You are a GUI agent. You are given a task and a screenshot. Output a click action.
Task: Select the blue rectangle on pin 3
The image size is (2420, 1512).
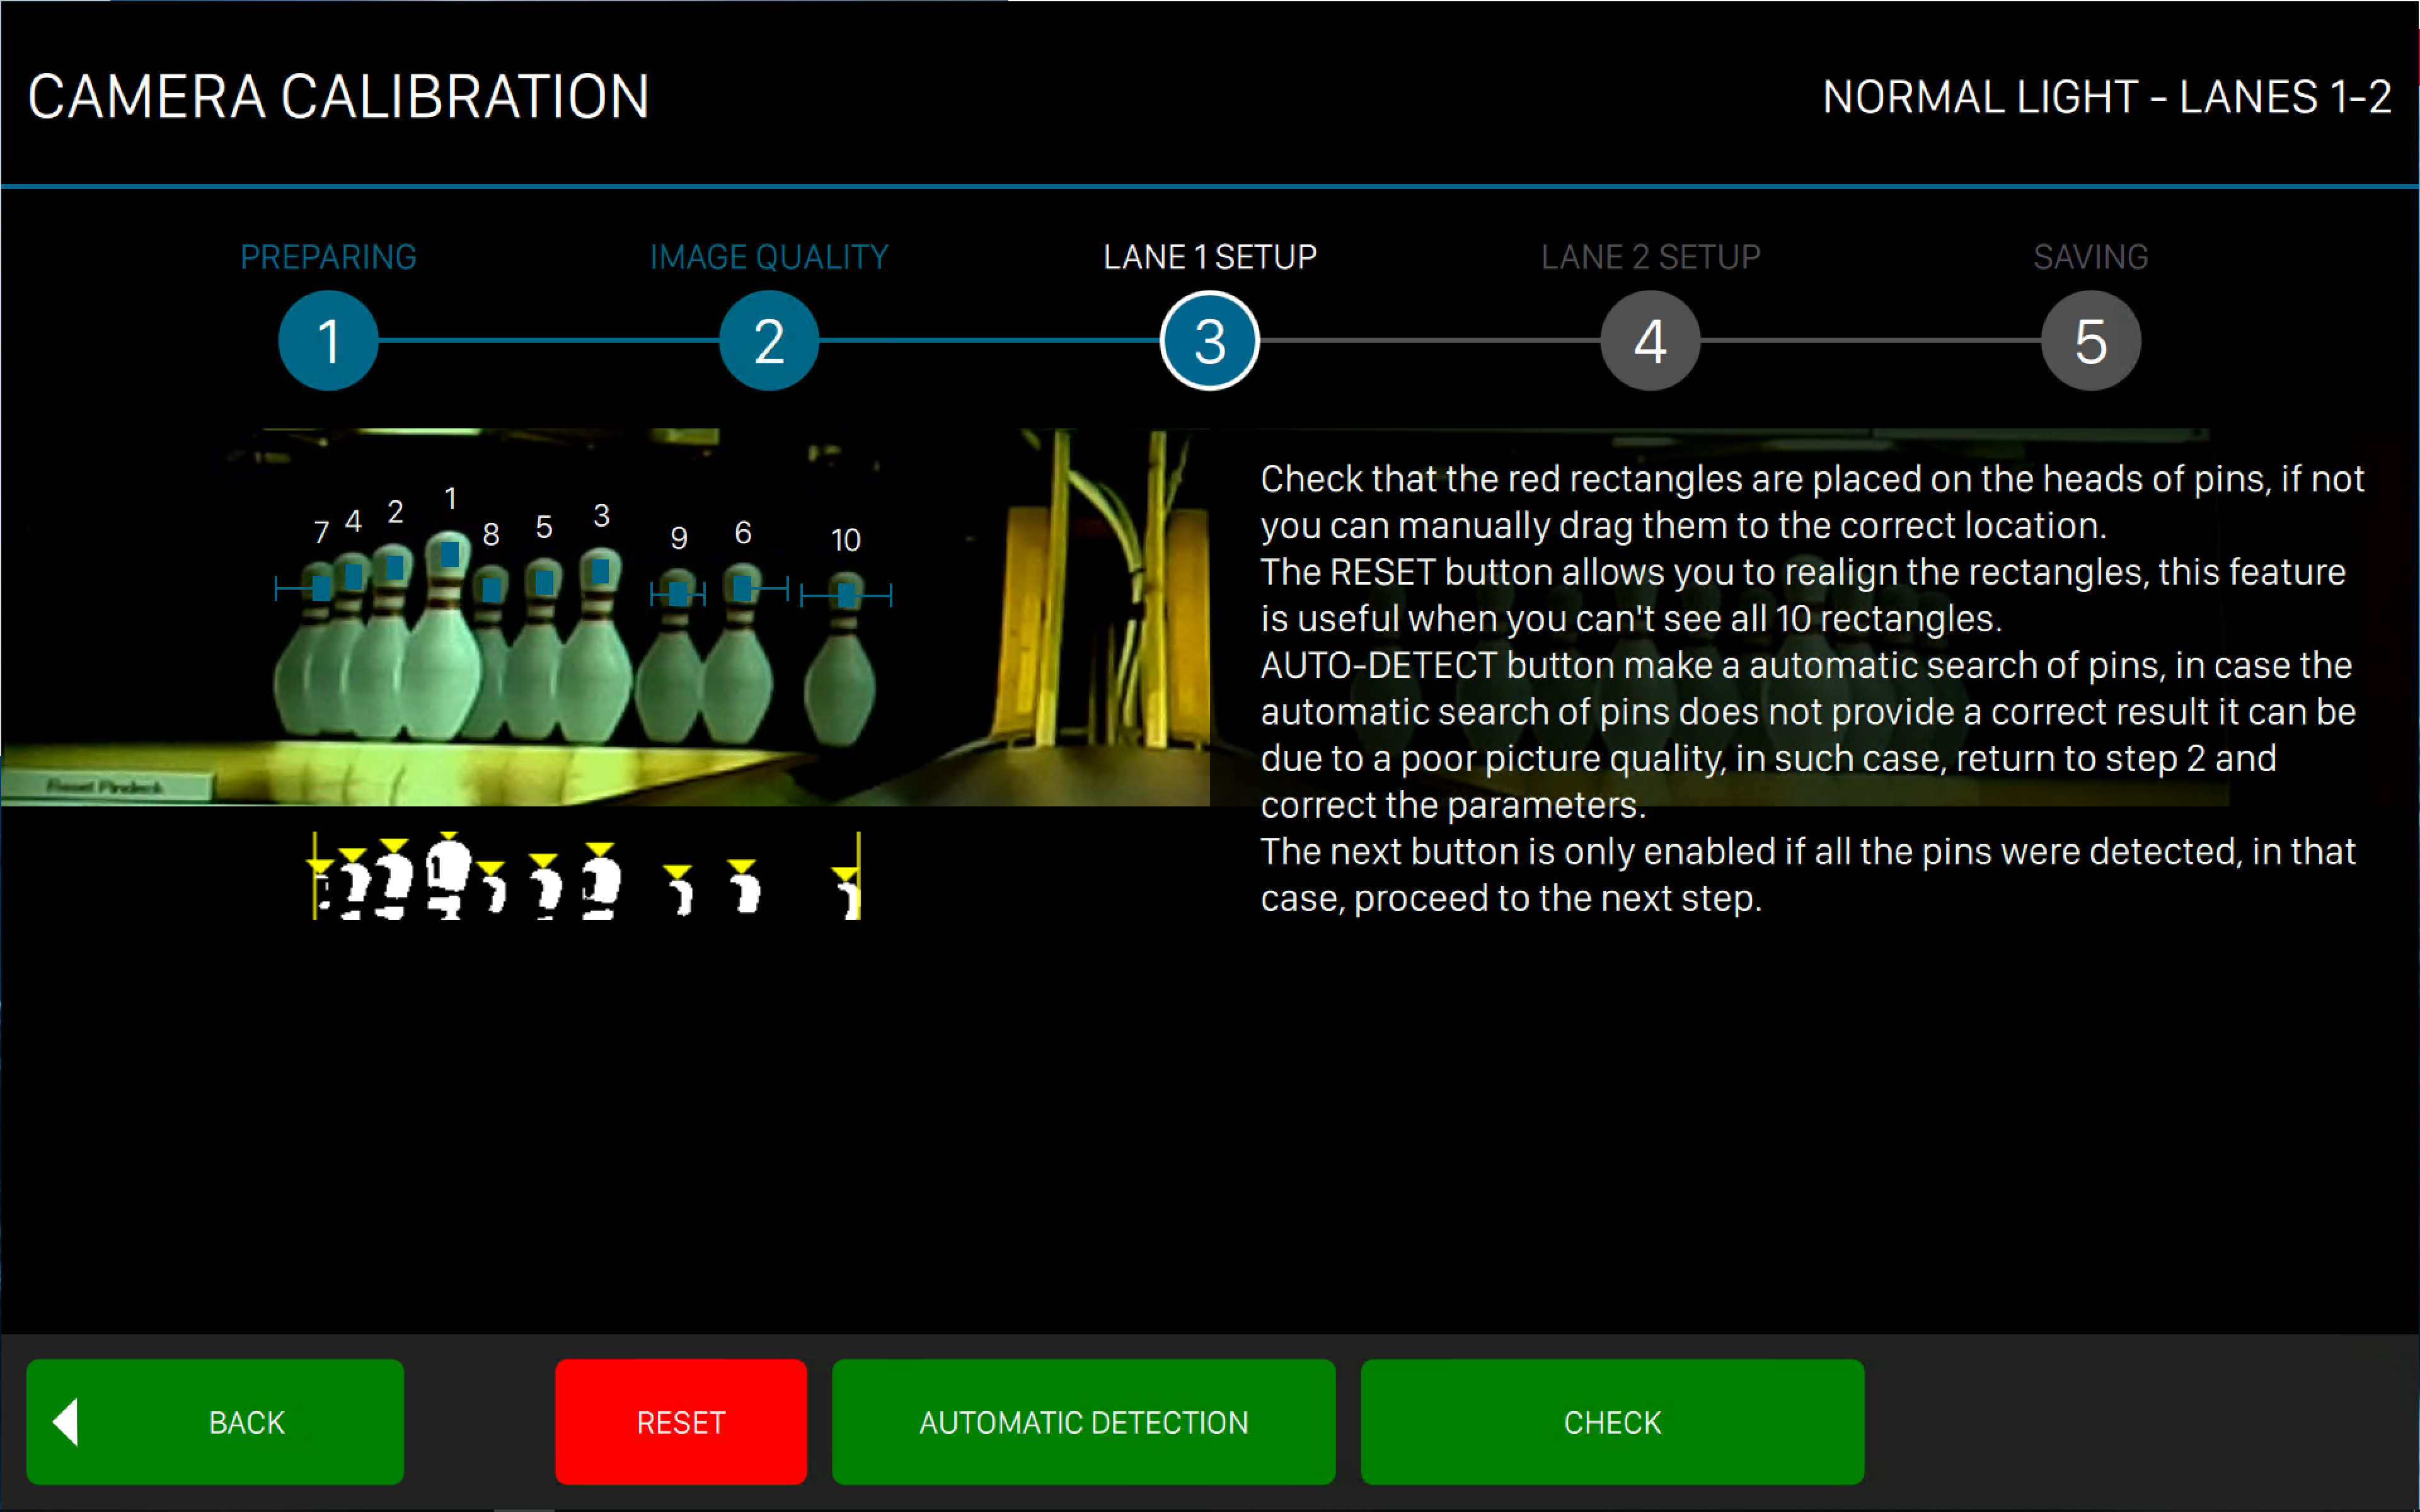(x=600, y=571)
